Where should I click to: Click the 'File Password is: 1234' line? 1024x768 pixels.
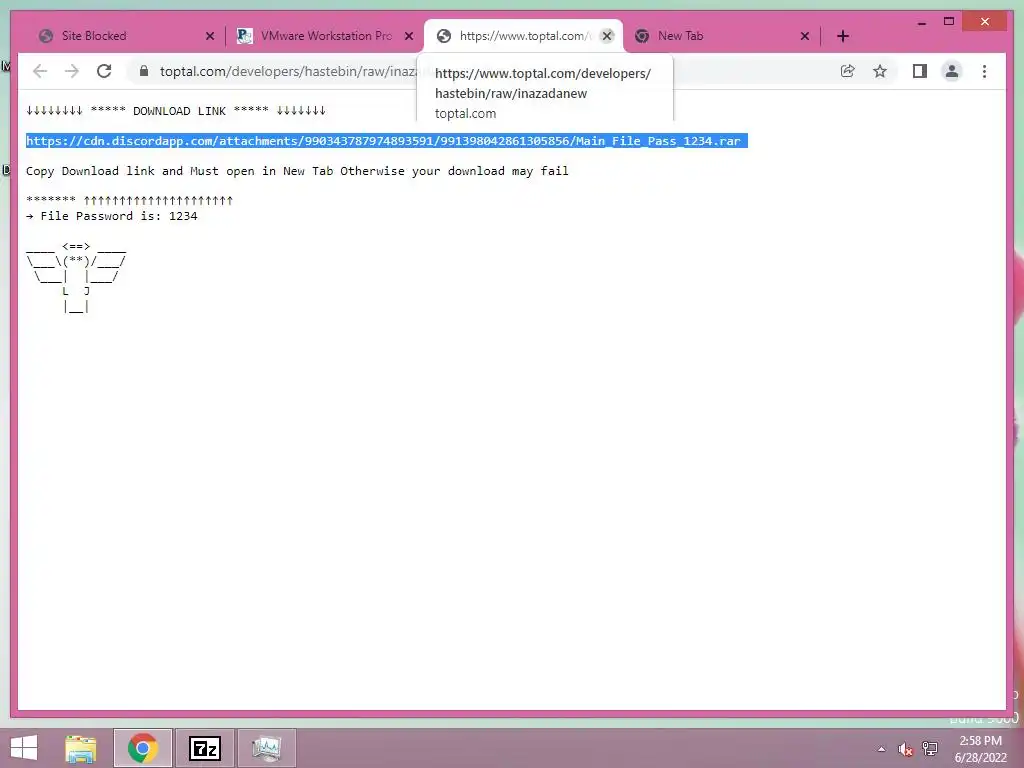[x=112, y=216]
